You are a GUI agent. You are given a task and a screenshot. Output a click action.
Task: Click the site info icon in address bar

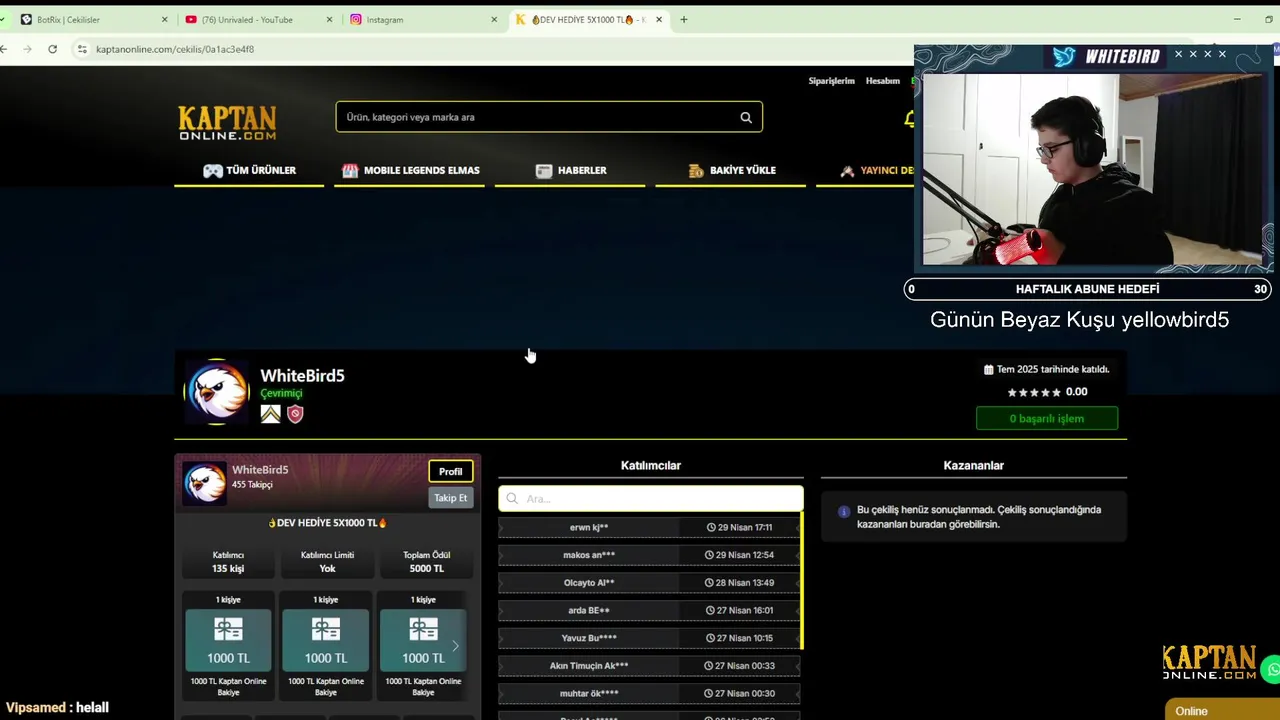(83, 49)
